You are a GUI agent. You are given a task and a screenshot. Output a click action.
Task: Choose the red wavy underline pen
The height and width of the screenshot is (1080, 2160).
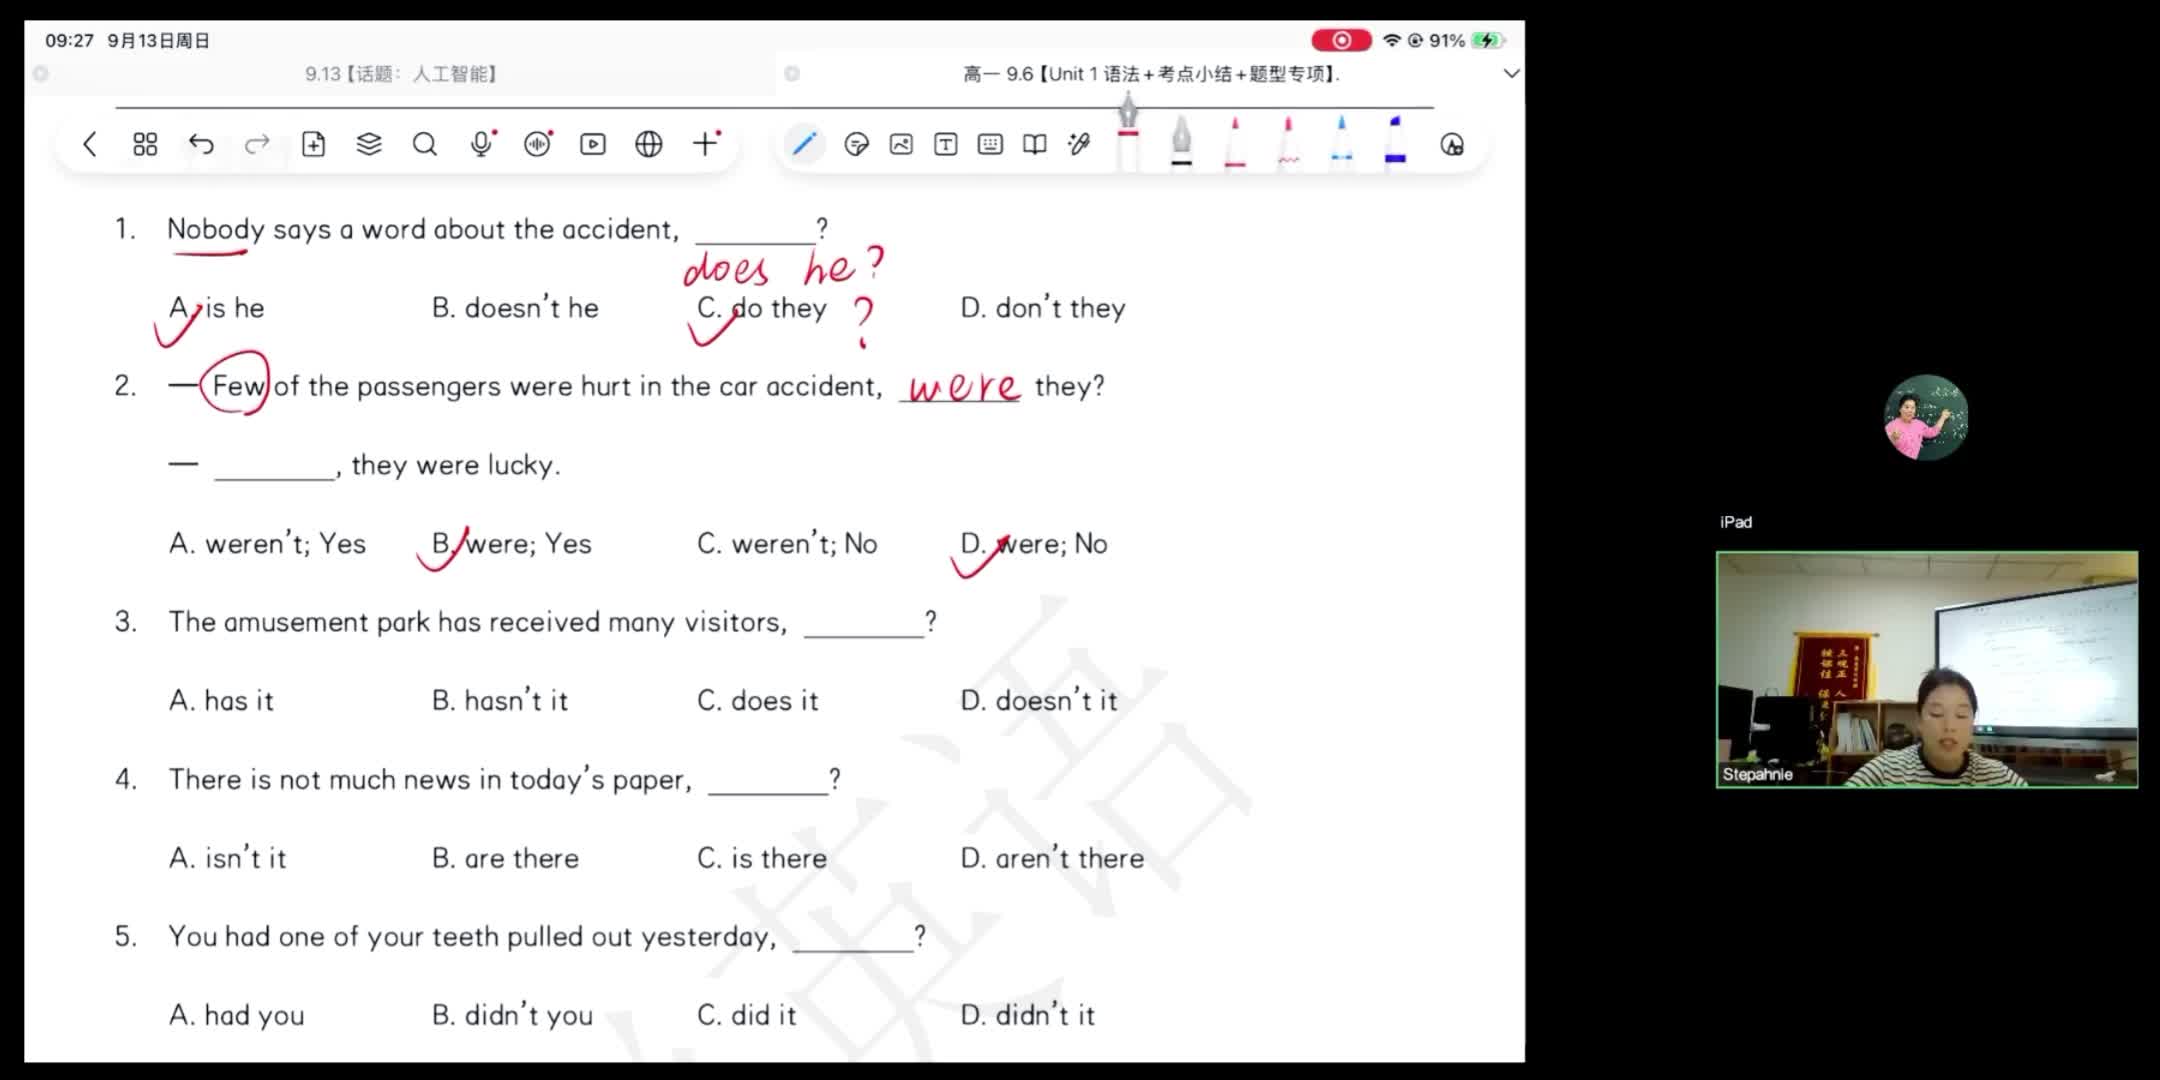point(1288,142)
